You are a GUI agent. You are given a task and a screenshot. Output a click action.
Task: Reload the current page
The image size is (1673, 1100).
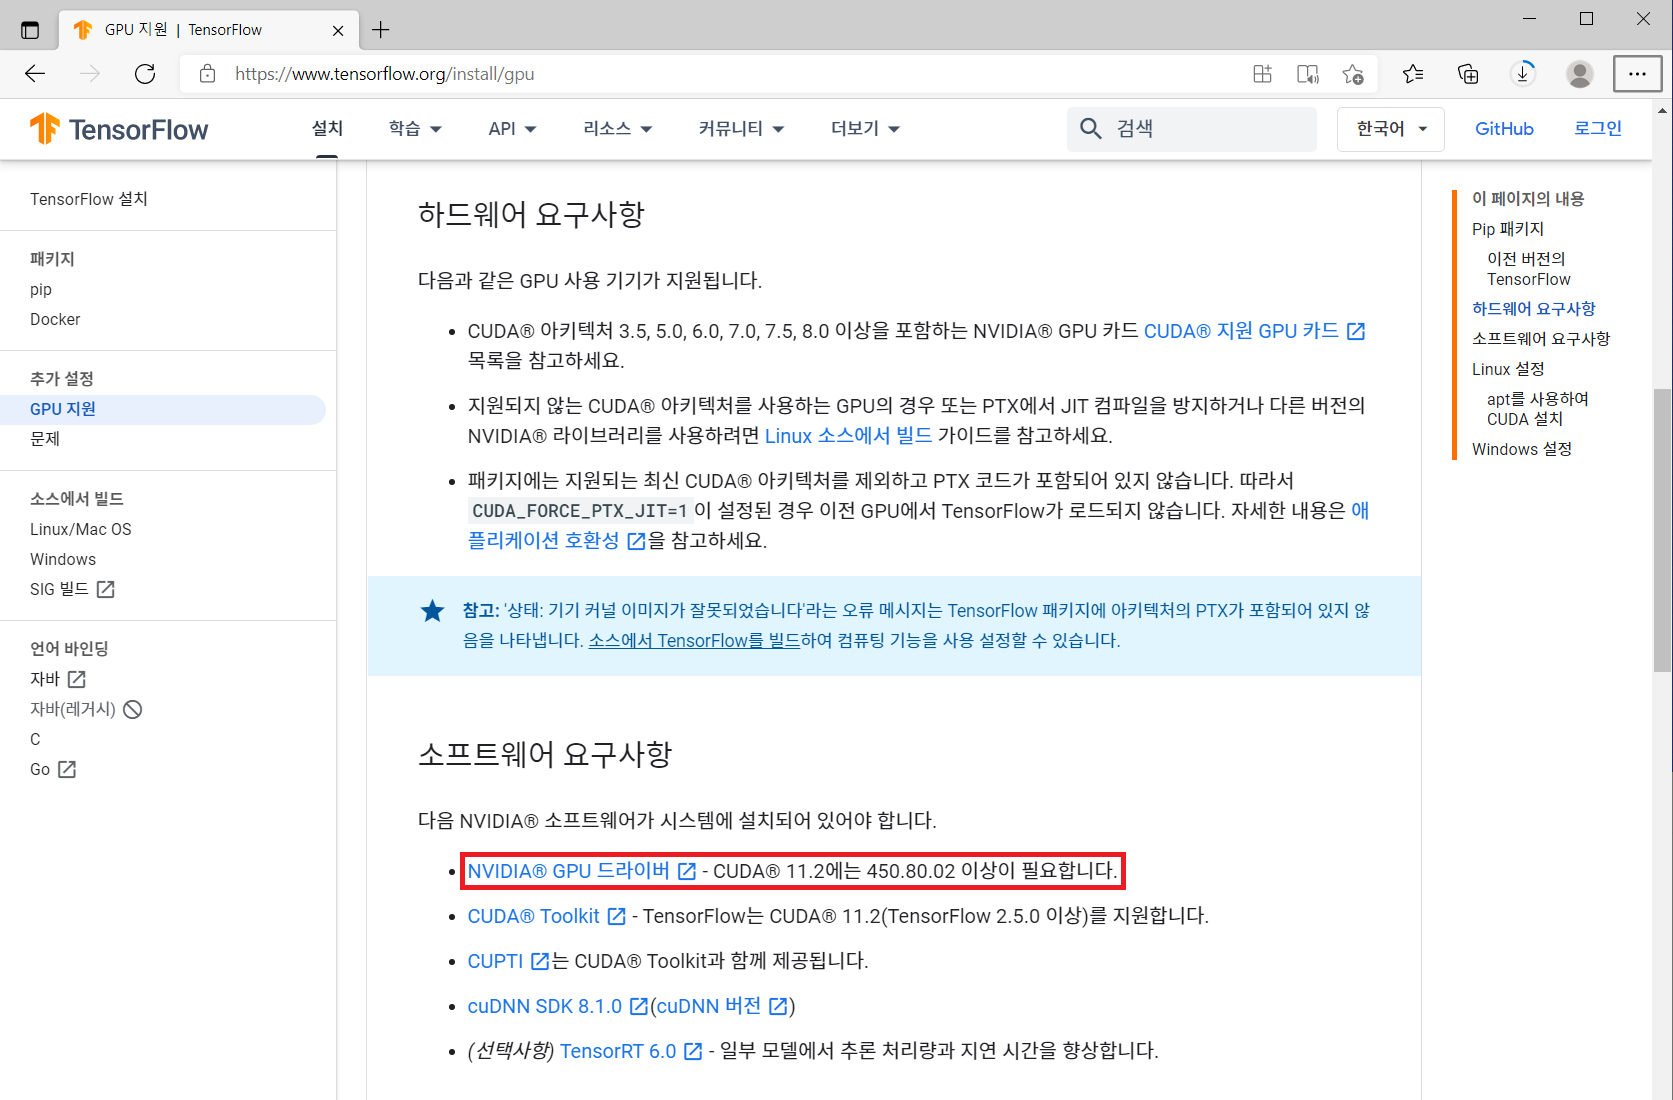(x=145, y=74)
